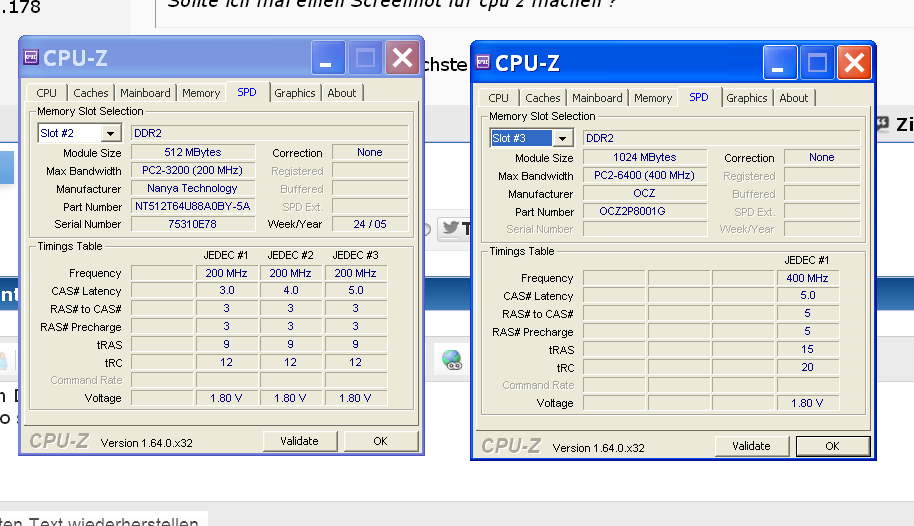Click the PC2-3200 (200 MHz) bandwidth field
914x526 pixels.
193,170
